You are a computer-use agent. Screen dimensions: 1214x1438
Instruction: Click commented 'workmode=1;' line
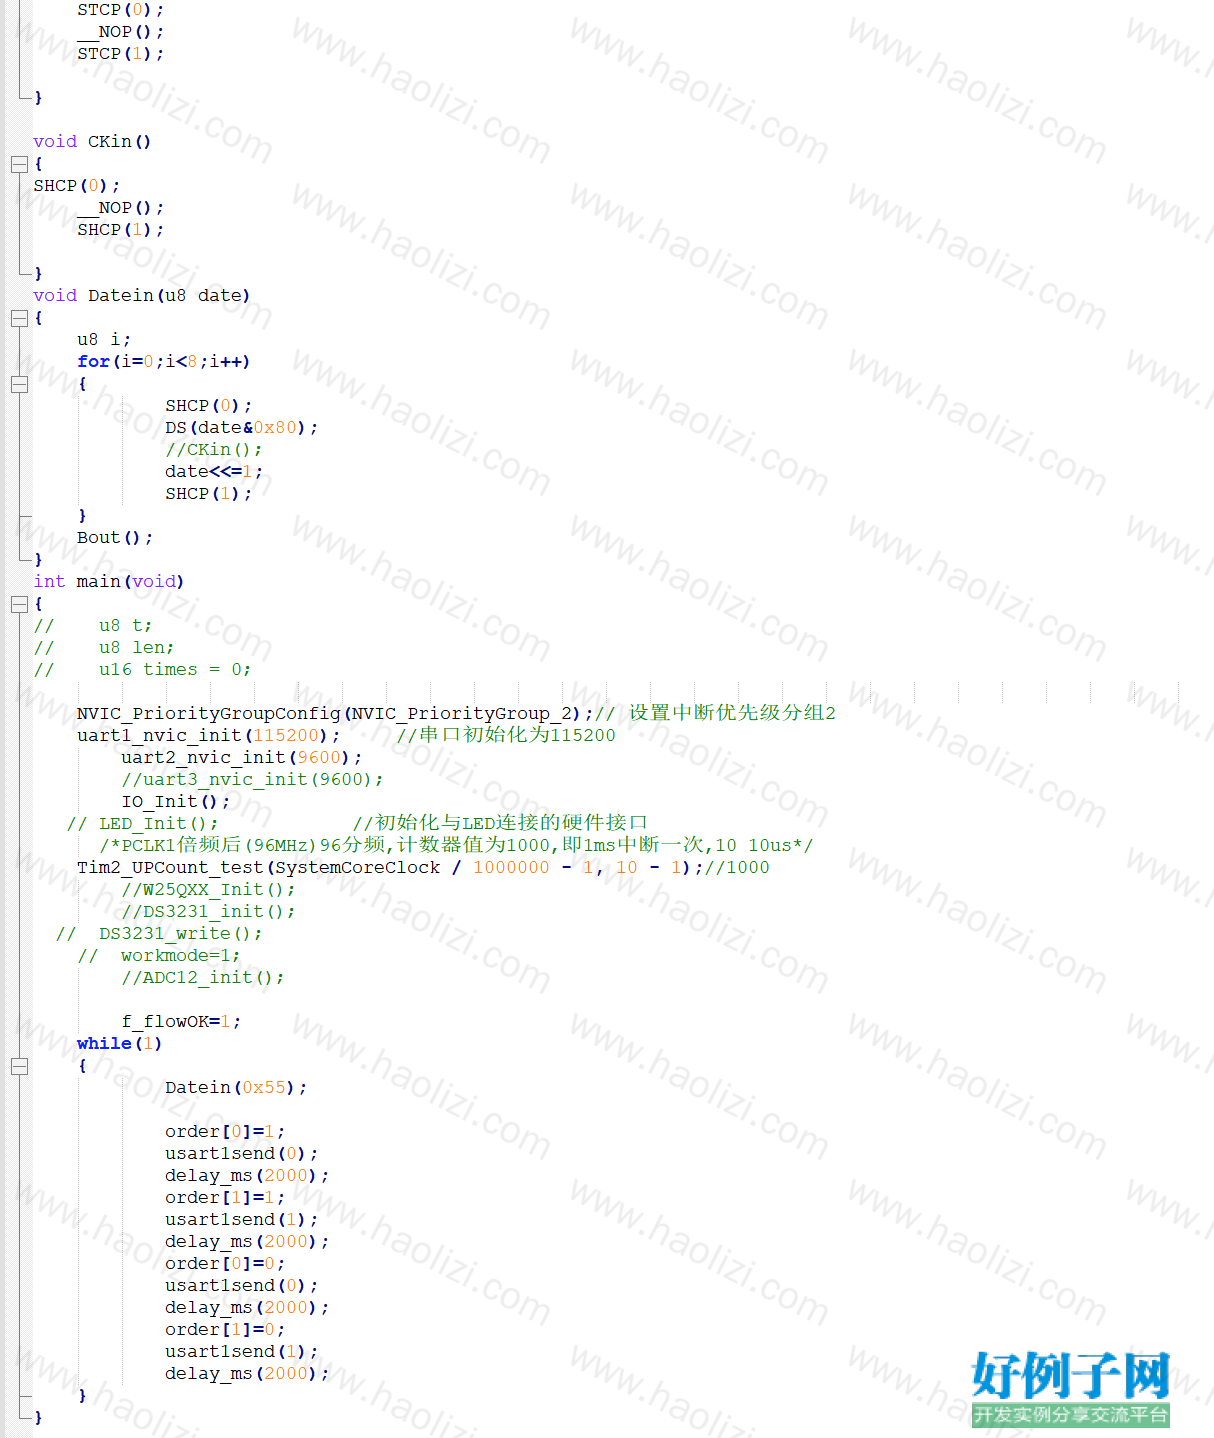(x=159, y=956)
